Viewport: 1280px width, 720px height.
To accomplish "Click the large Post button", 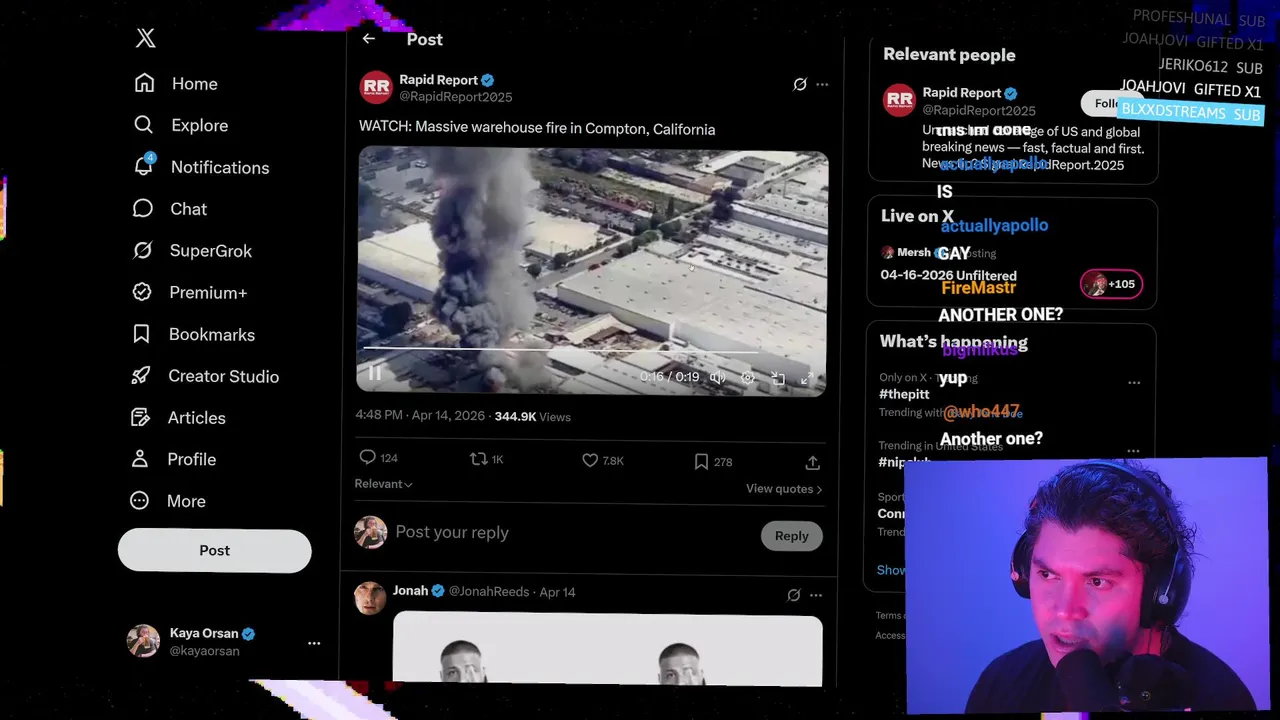I will click(x=215, y=551).
